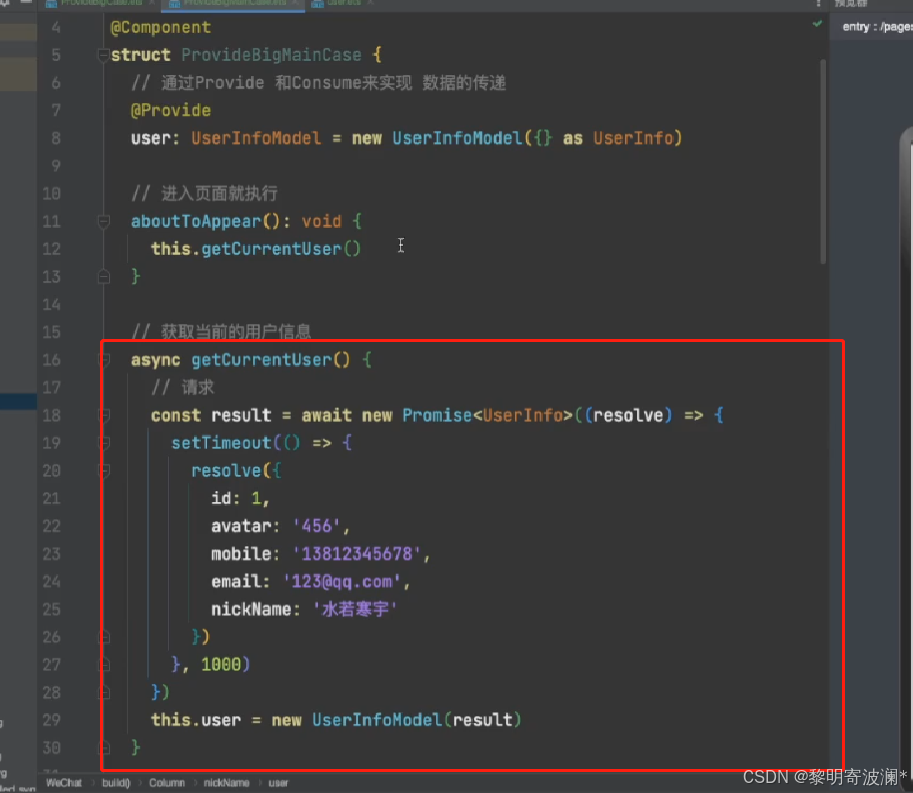This screenshot has height=793, width=913.
Task: Select WeChat in the breadcrumb bar
Action: coord(64,783)
